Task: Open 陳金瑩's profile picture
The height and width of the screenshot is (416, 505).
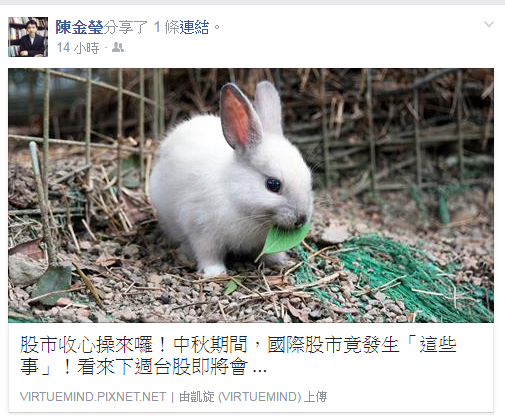Action: pos(28,37)
